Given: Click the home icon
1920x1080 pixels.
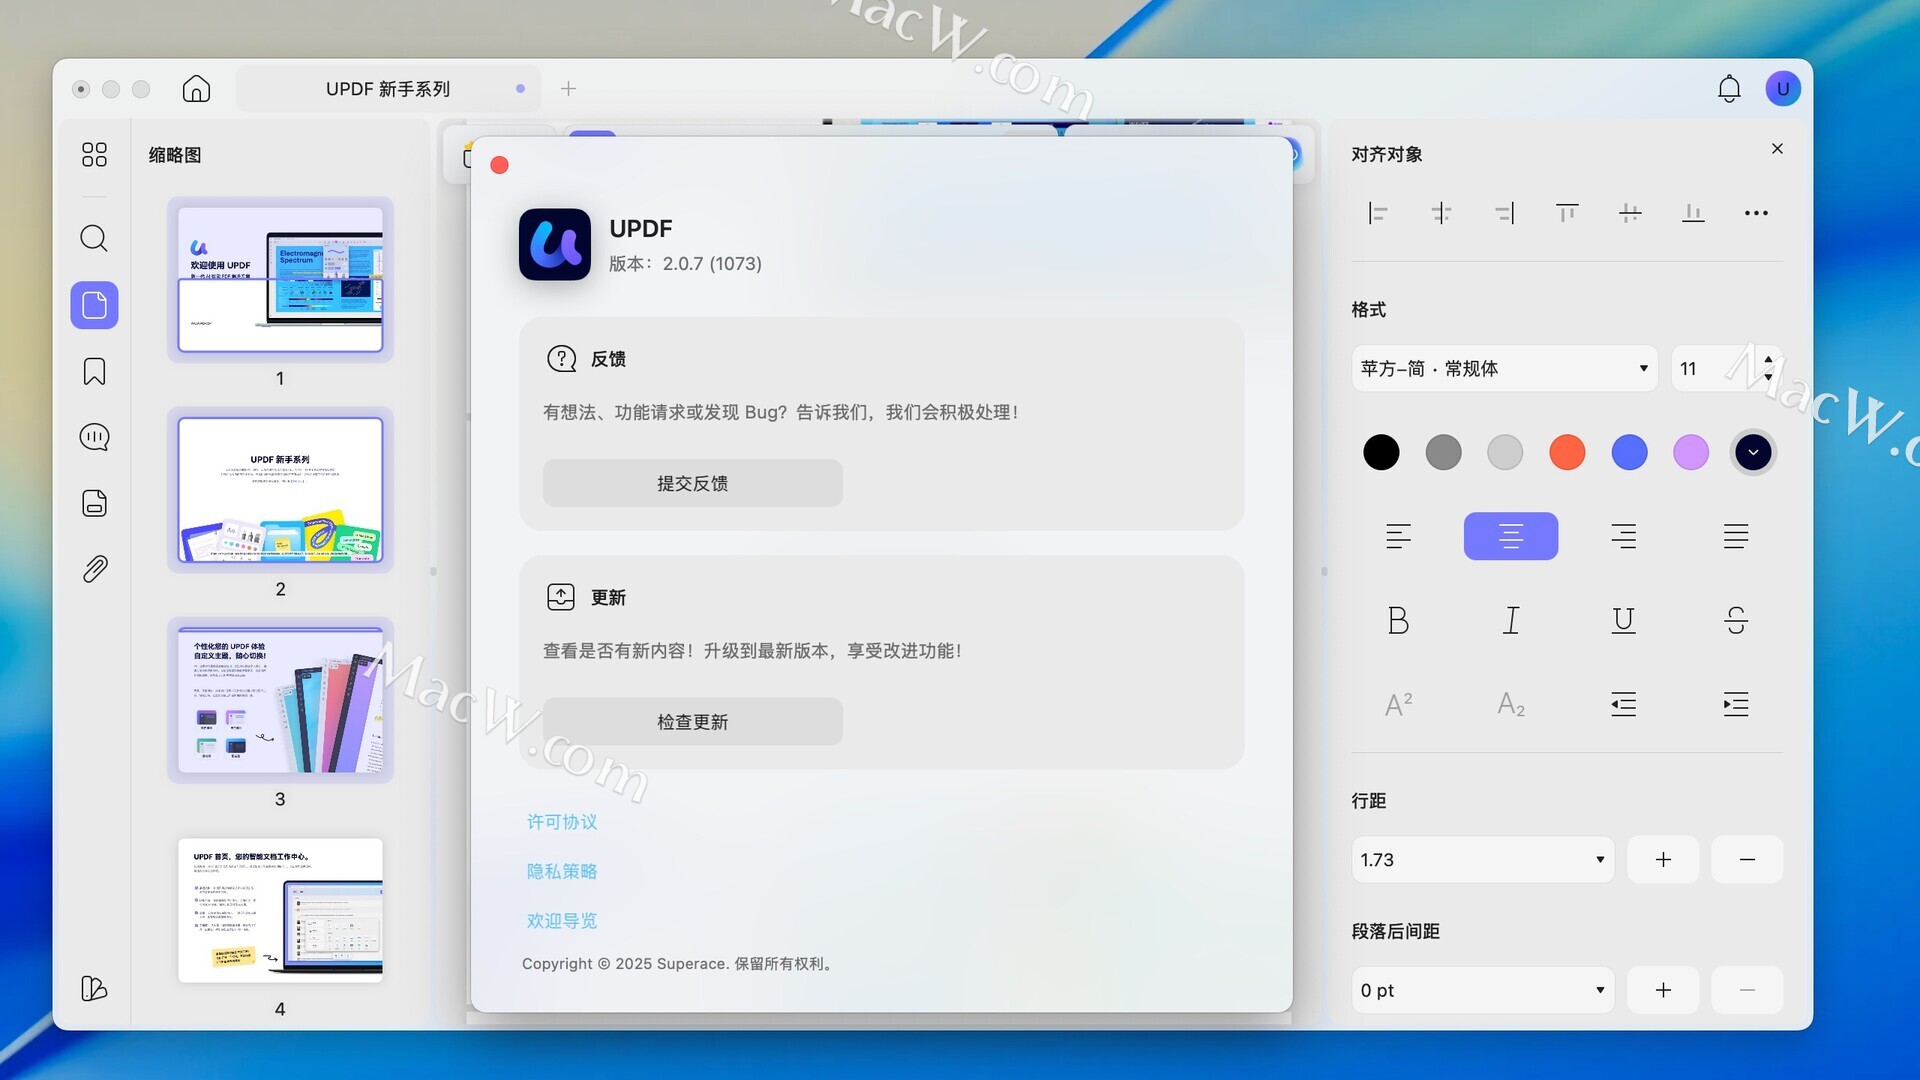Looking at the screenshot, I should [196, 89].
